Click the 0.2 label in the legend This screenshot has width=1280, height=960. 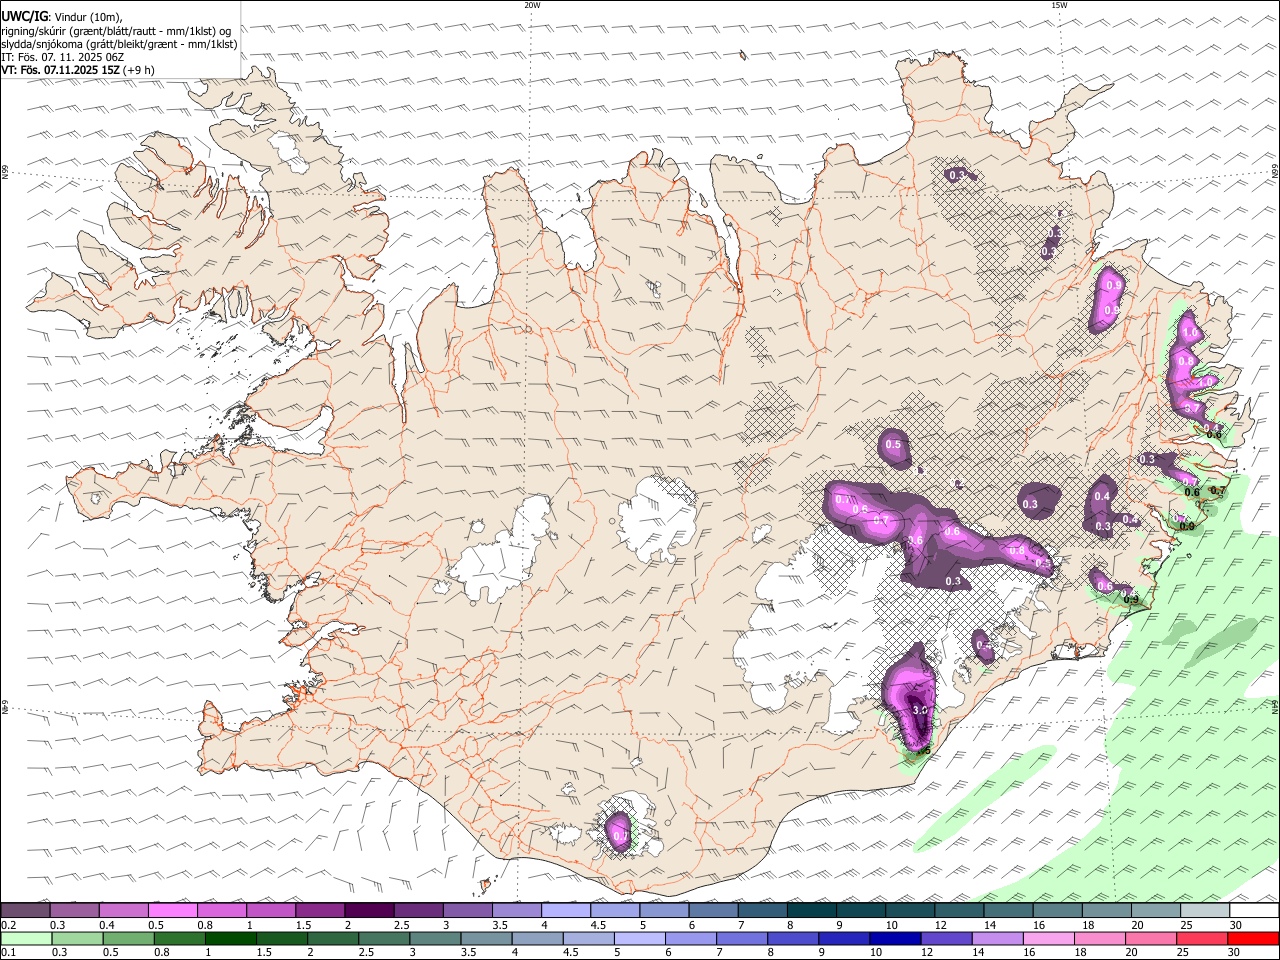click(x=8, y=924)
